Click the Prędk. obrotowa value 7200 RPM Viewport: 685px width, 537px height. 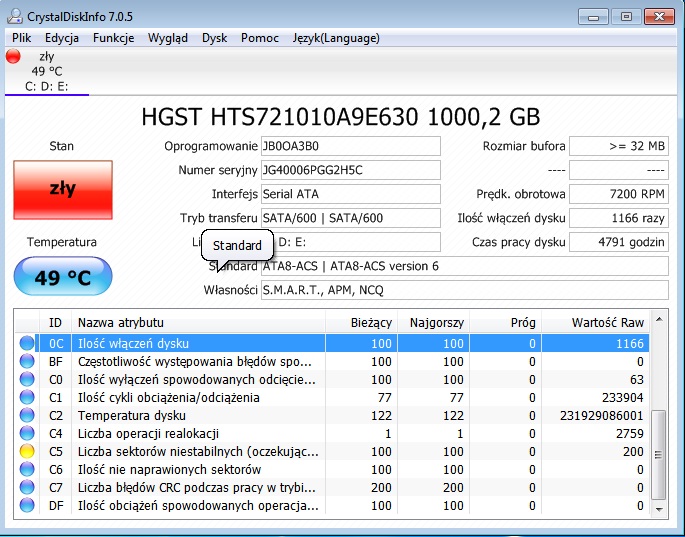(x=619, y=194)
